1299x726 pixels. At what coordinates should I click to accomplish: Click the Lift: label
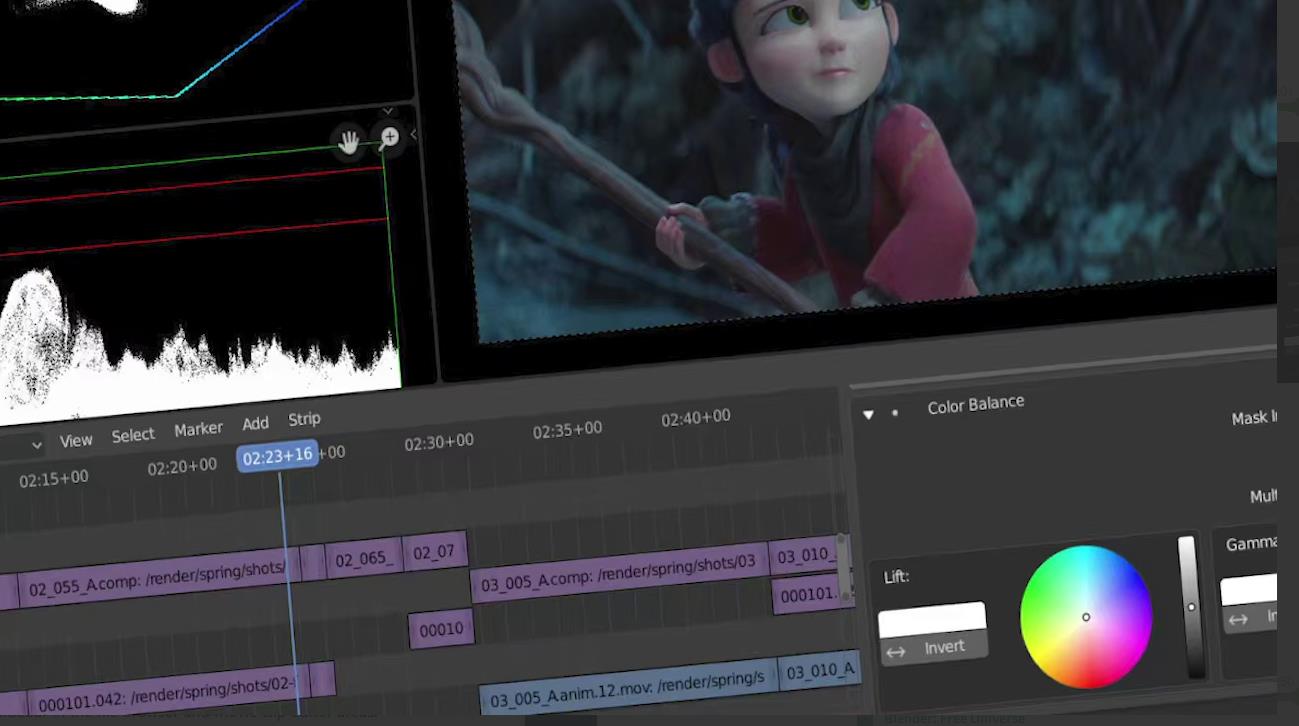(897, 577)
